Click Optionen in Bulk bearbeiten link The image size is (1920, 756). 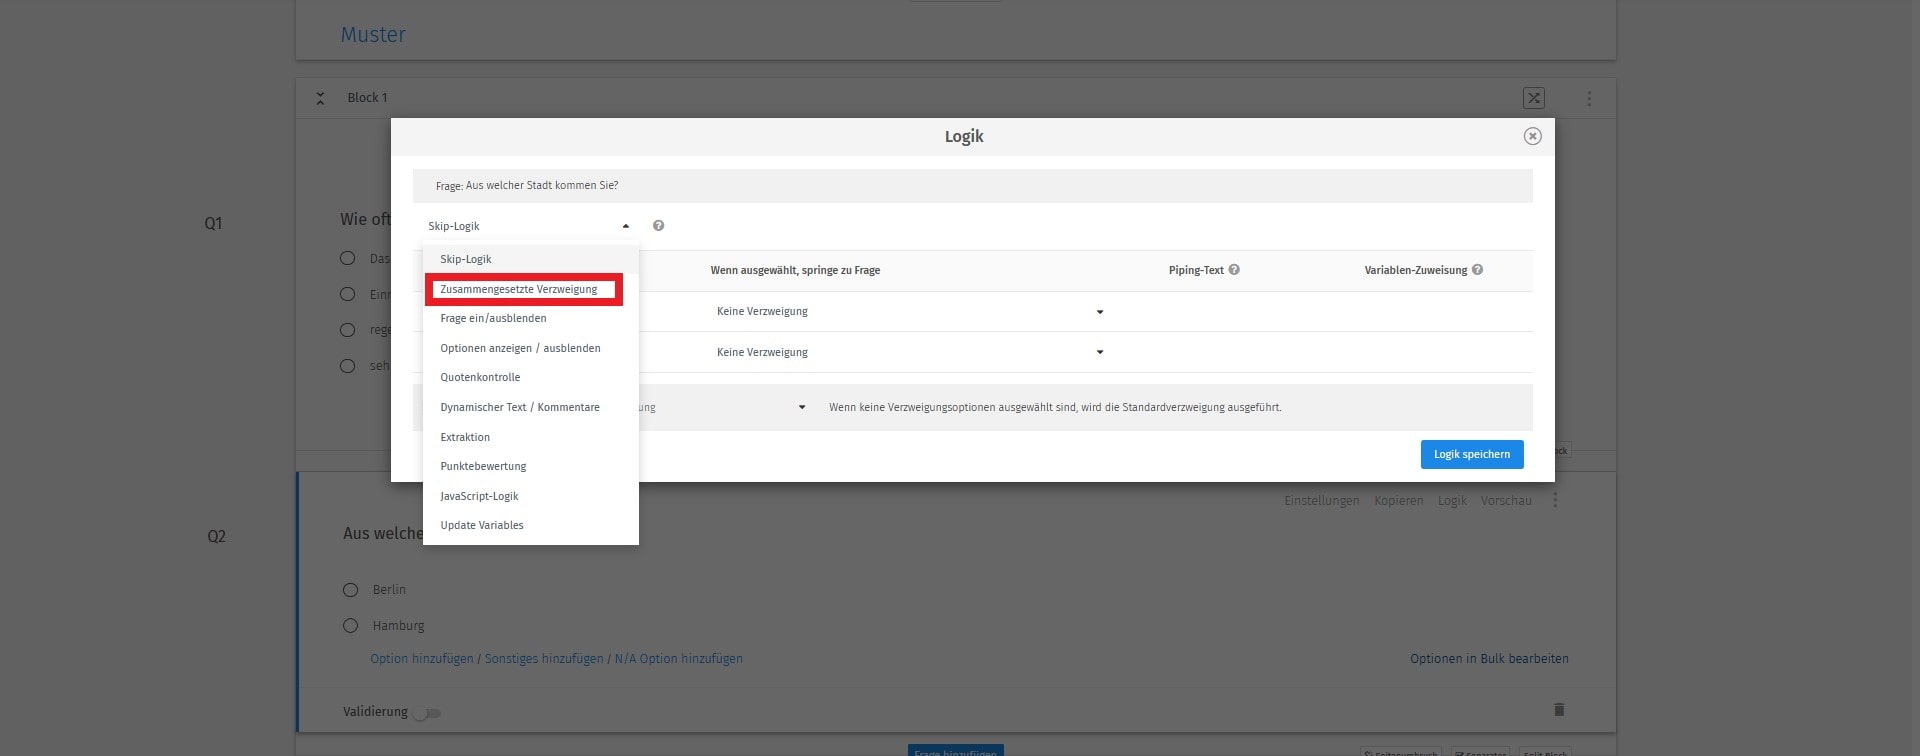click(1489, 659)
